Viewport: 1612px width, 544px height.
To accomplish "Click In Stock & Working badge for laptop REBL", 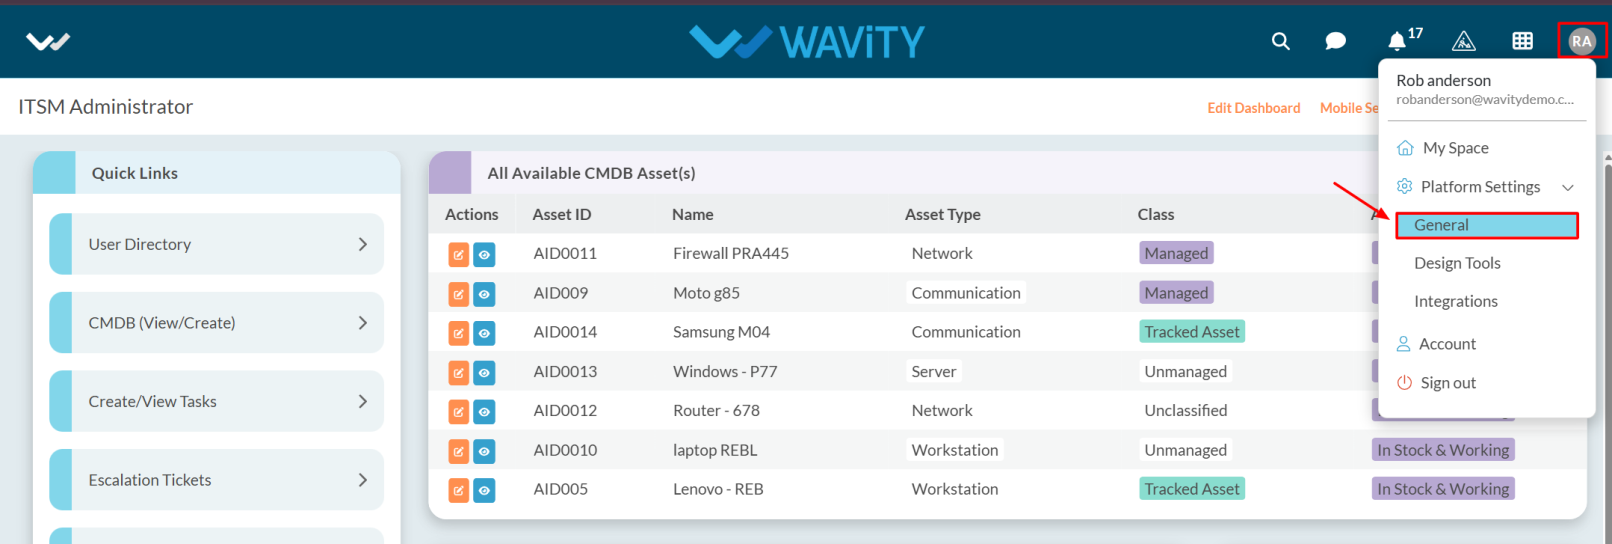I will point(1443,450).
